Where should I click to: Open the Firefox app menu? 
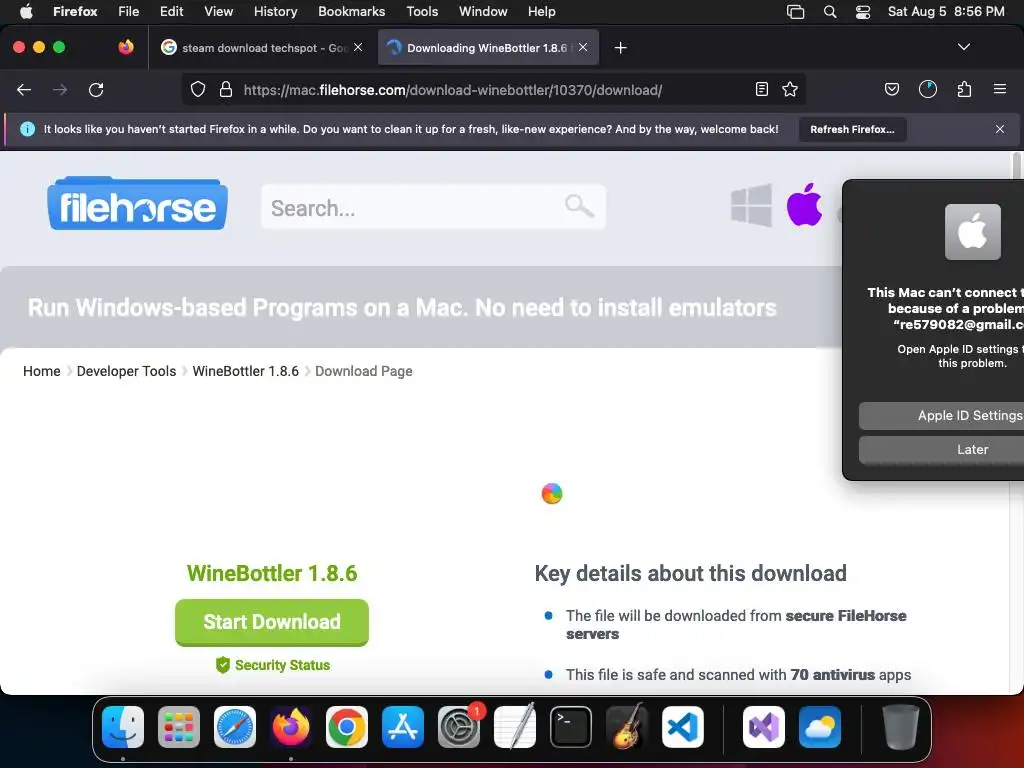[x=75, y=11]
